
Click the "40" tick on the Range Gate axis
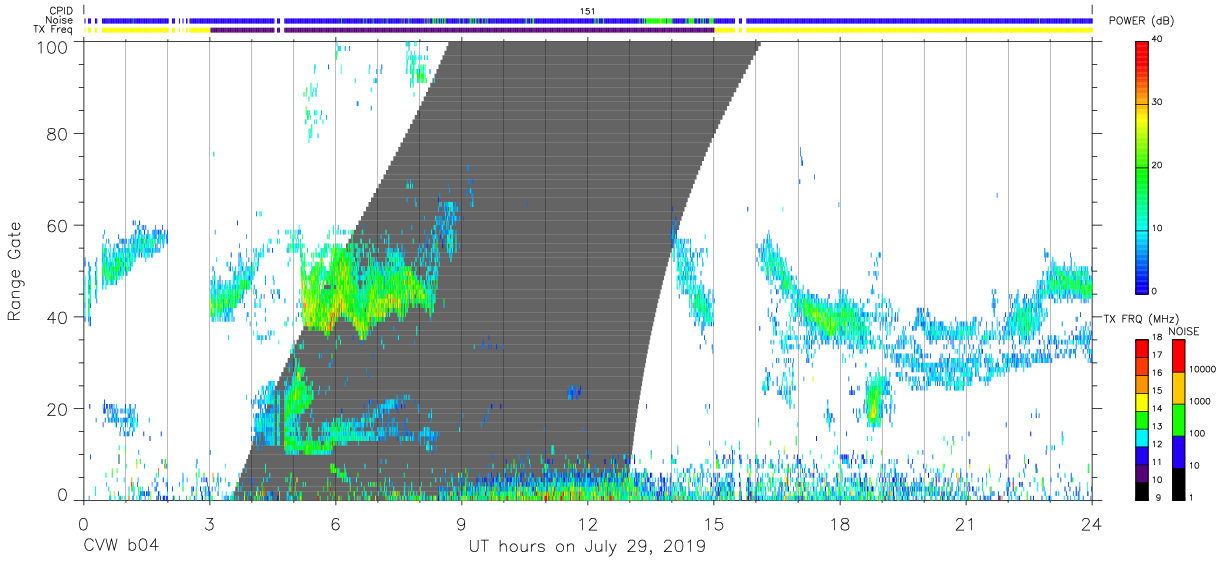[58, 318]
